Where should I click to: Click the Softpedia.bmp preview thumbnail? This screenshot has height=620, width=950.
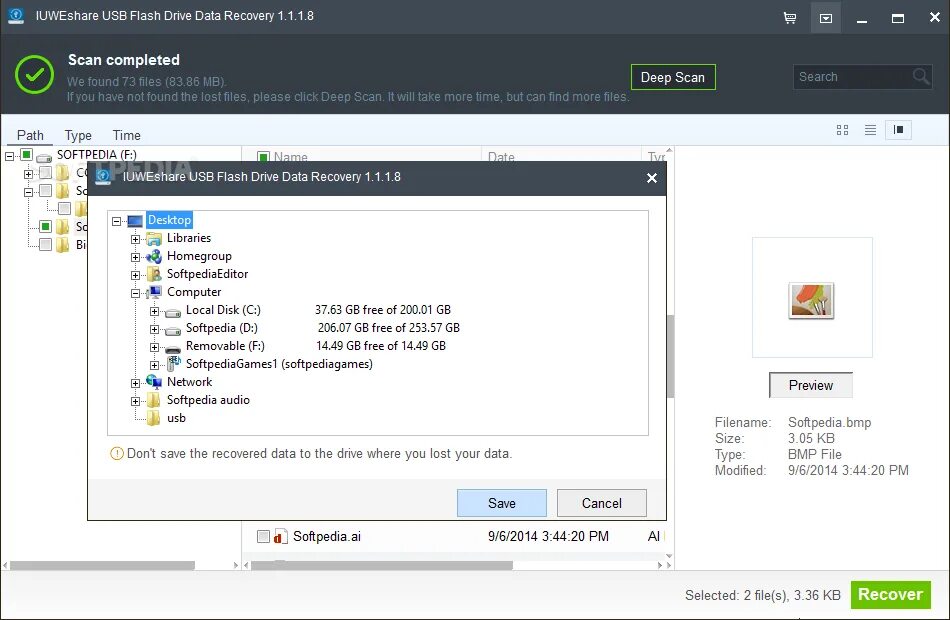point(811,300)
